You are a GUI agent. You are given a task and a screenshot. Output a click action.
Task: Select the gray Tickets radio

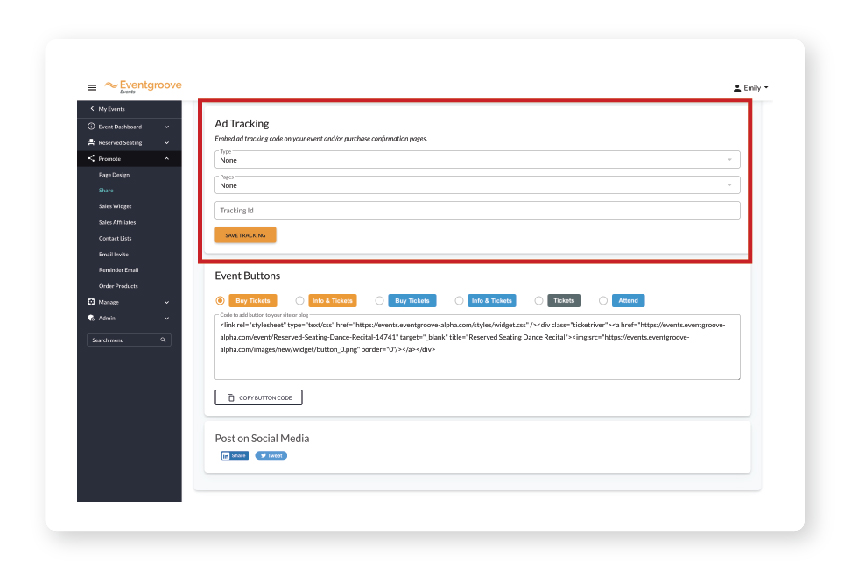538,301
